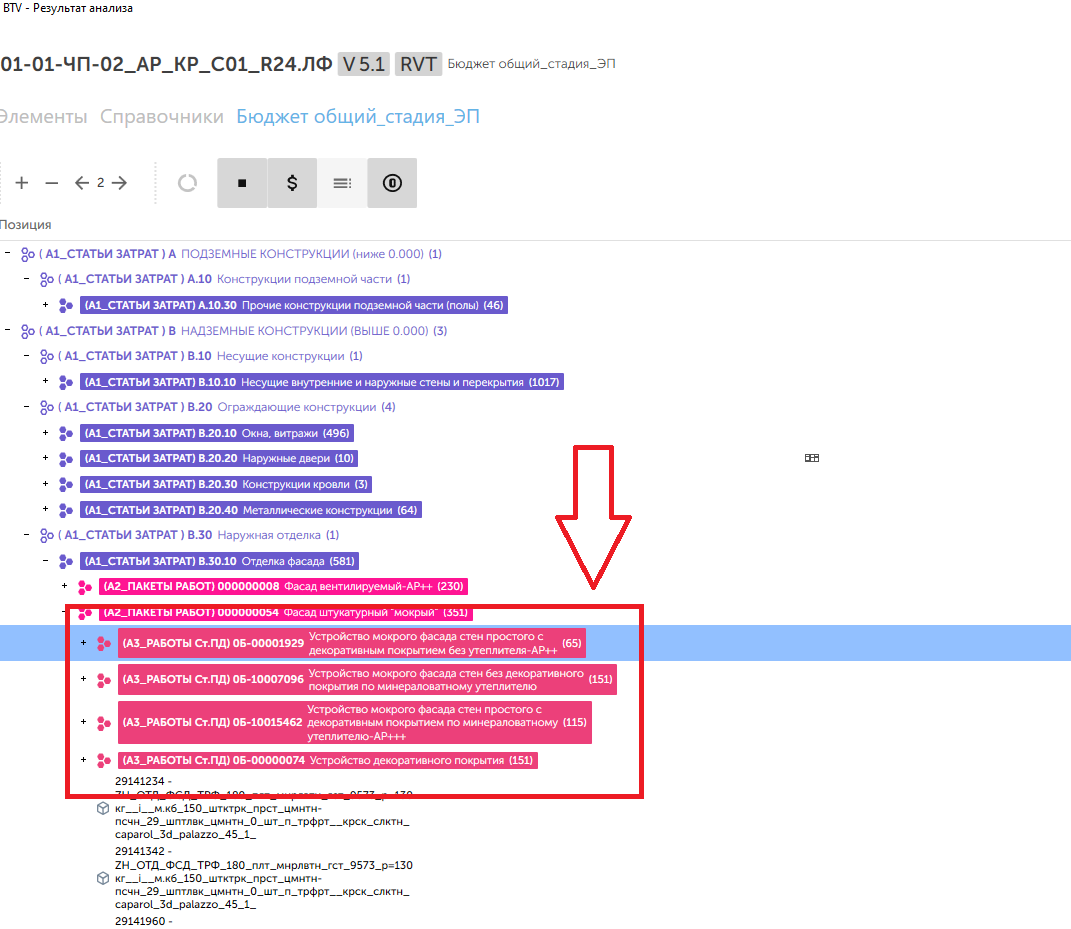Click group icon of B.20 Ограждающие конструкции

pyautogui.click(x=46, y=408)
